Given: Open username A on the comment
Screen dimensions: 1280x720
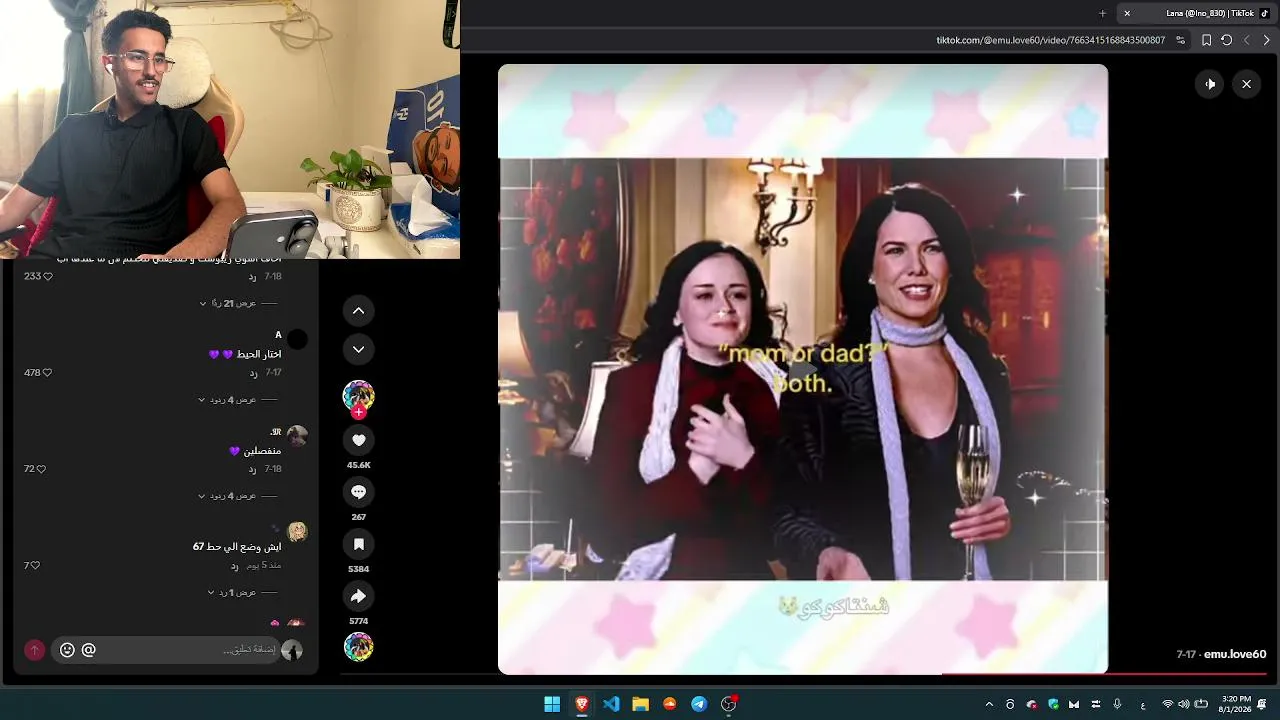Looking at the screenshot, I should point(278,335).
